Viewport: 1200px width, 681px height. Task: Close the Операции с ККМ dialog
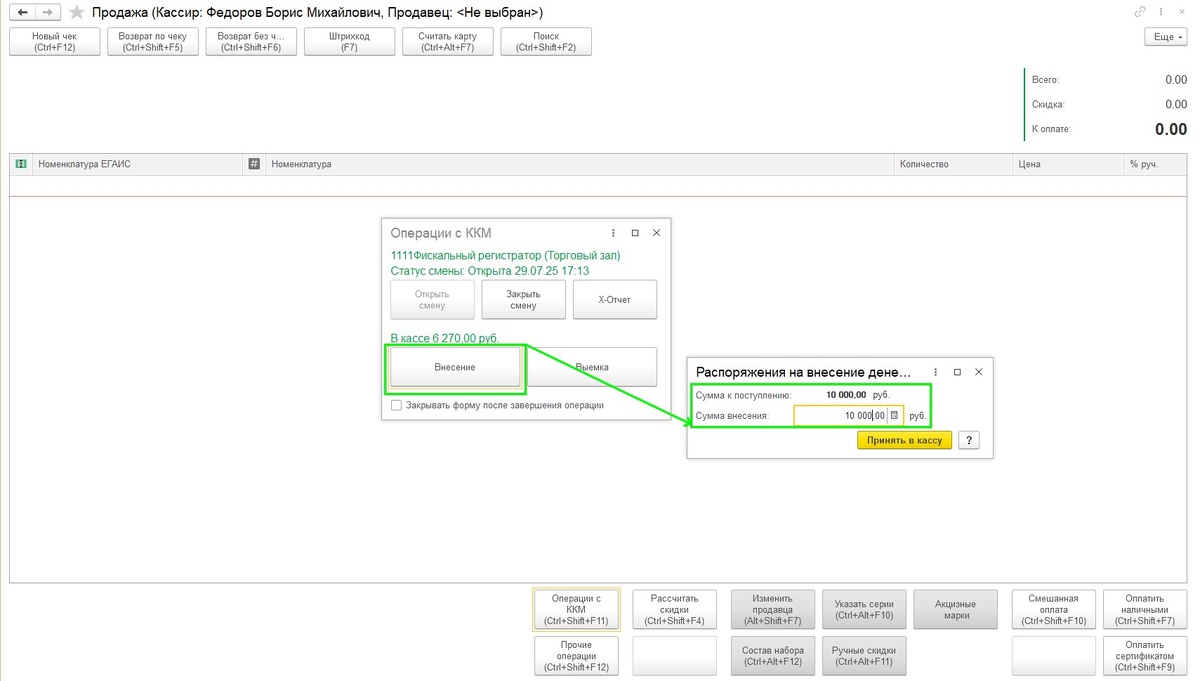pyautogui.click(x=656, y=232)
